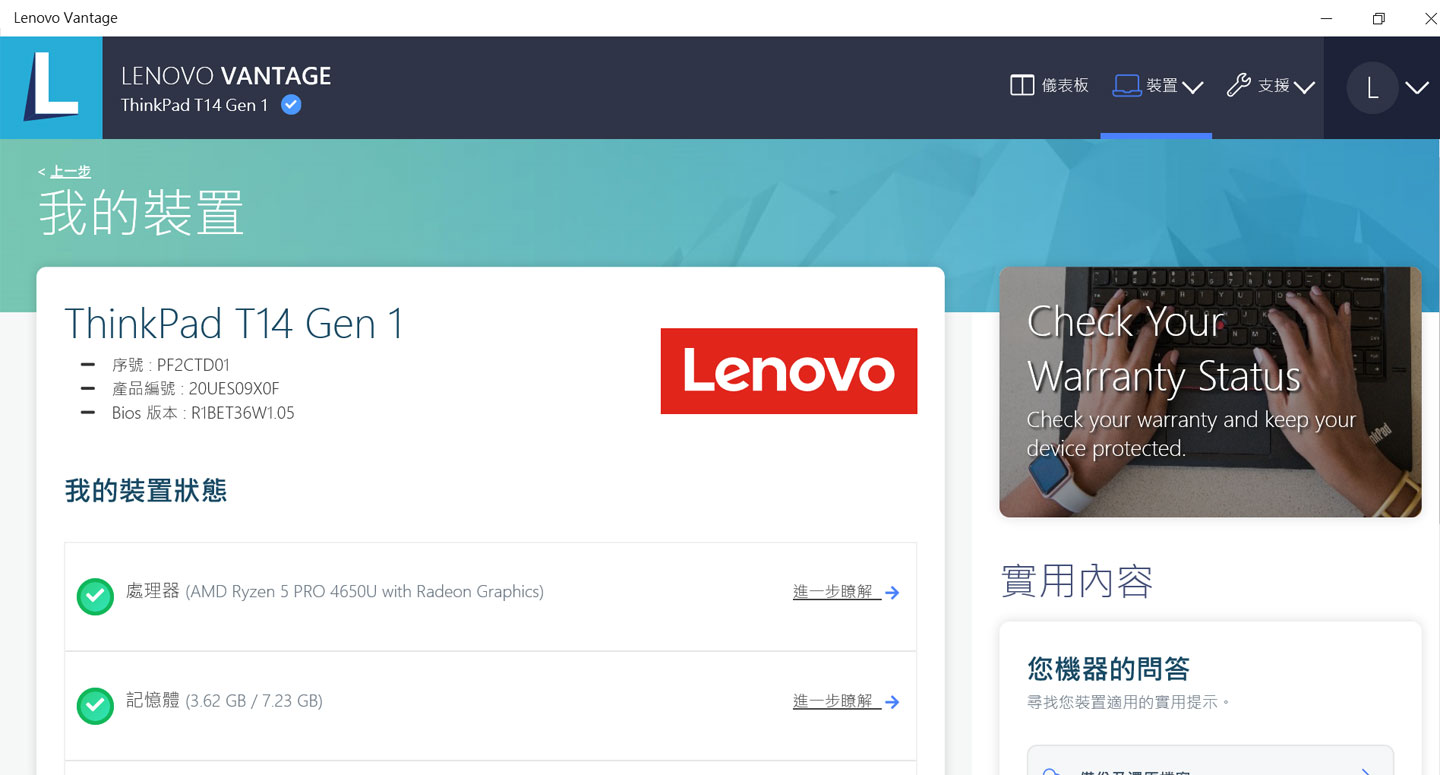Open the Check Your Warranty Status card

1210,392
